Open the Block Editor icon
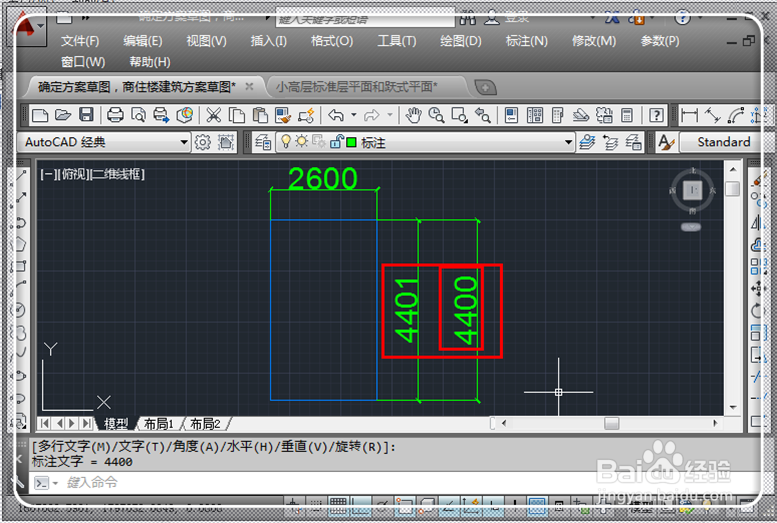 click(x=306, y=116)
